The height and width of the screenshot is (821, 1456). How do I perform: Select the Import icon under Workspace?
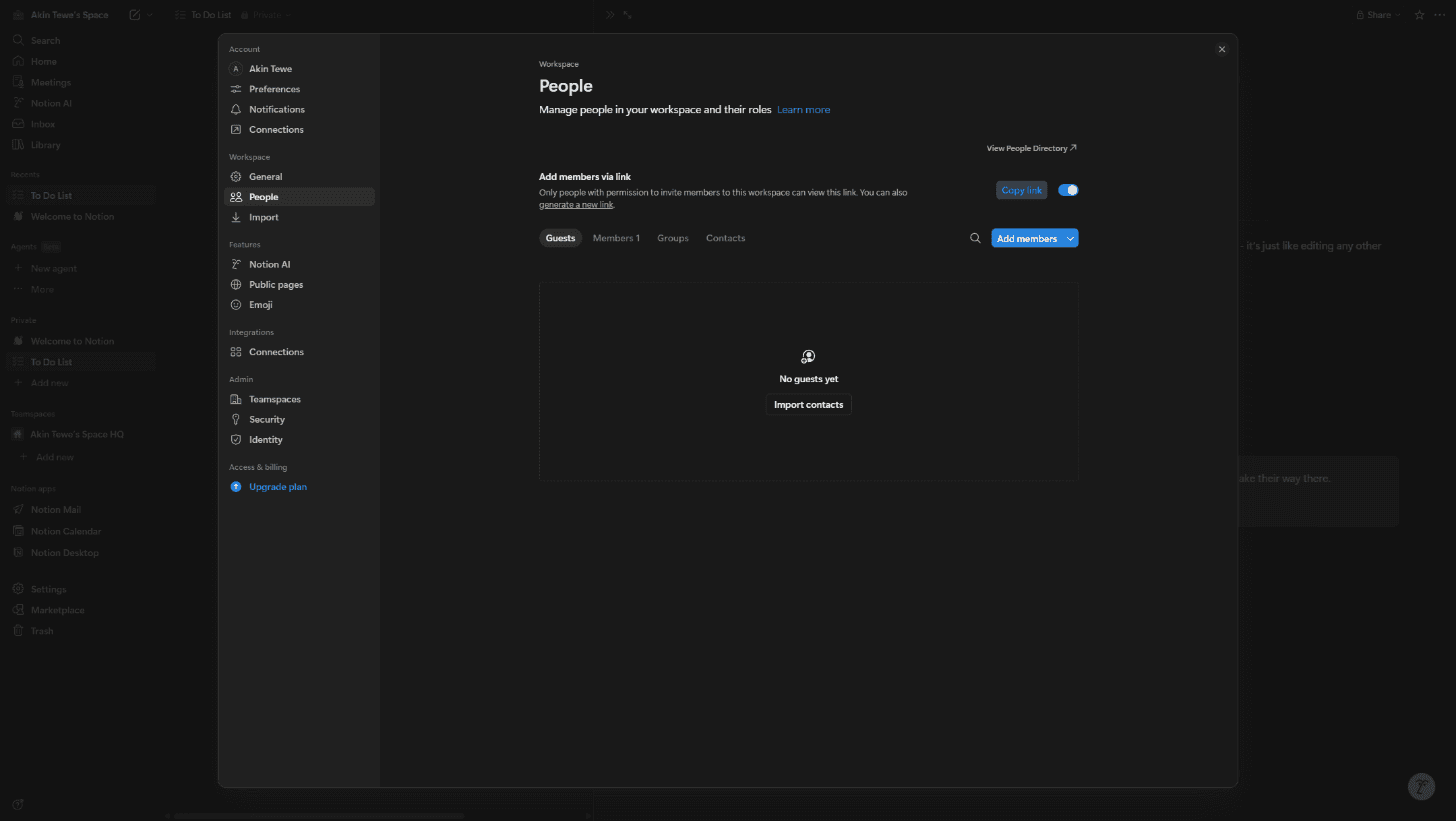[236, 217]
